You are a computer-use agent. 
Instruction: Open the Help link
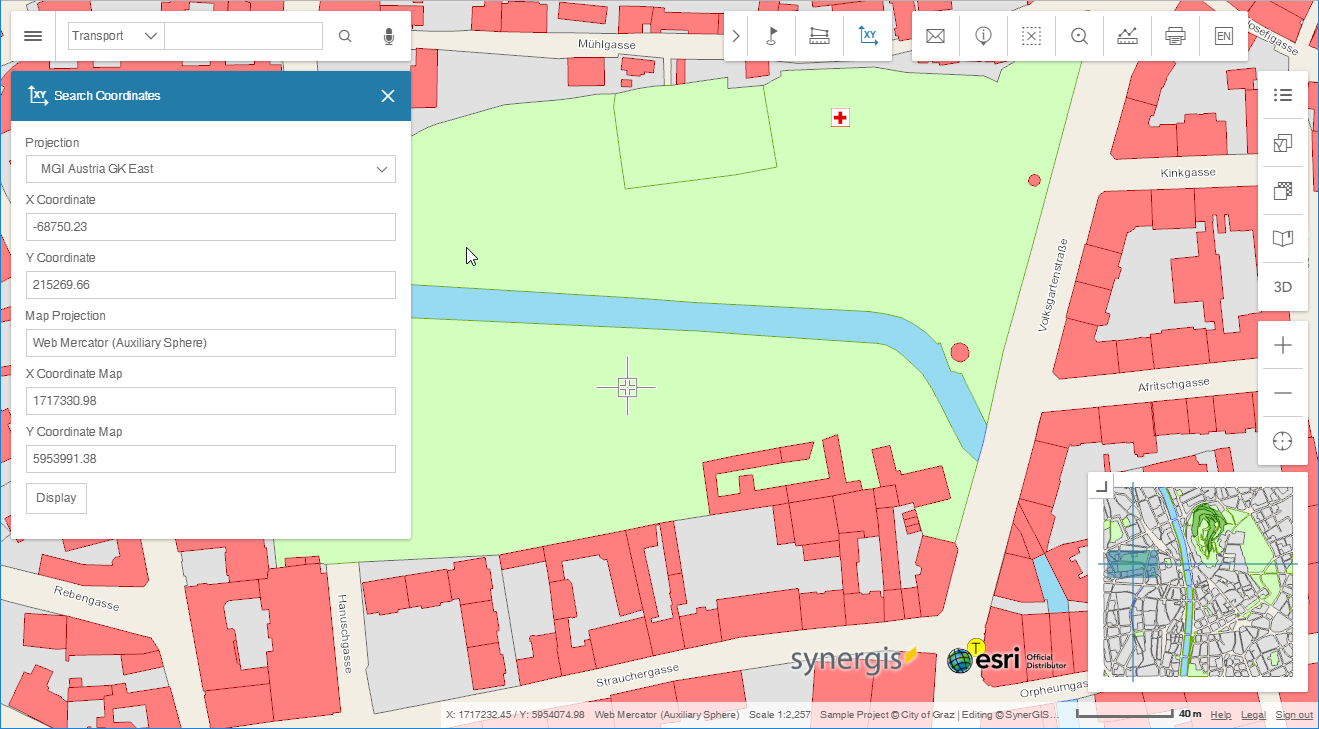click(1220, 714)
